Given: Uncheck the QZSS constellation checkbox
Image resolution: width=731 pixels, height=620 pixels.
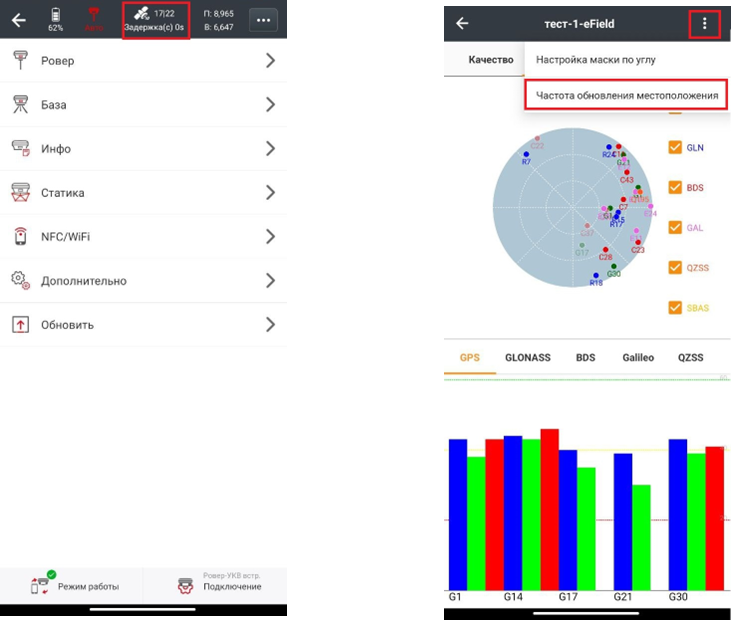Looking at the screenshot, I should click(675, 268).
